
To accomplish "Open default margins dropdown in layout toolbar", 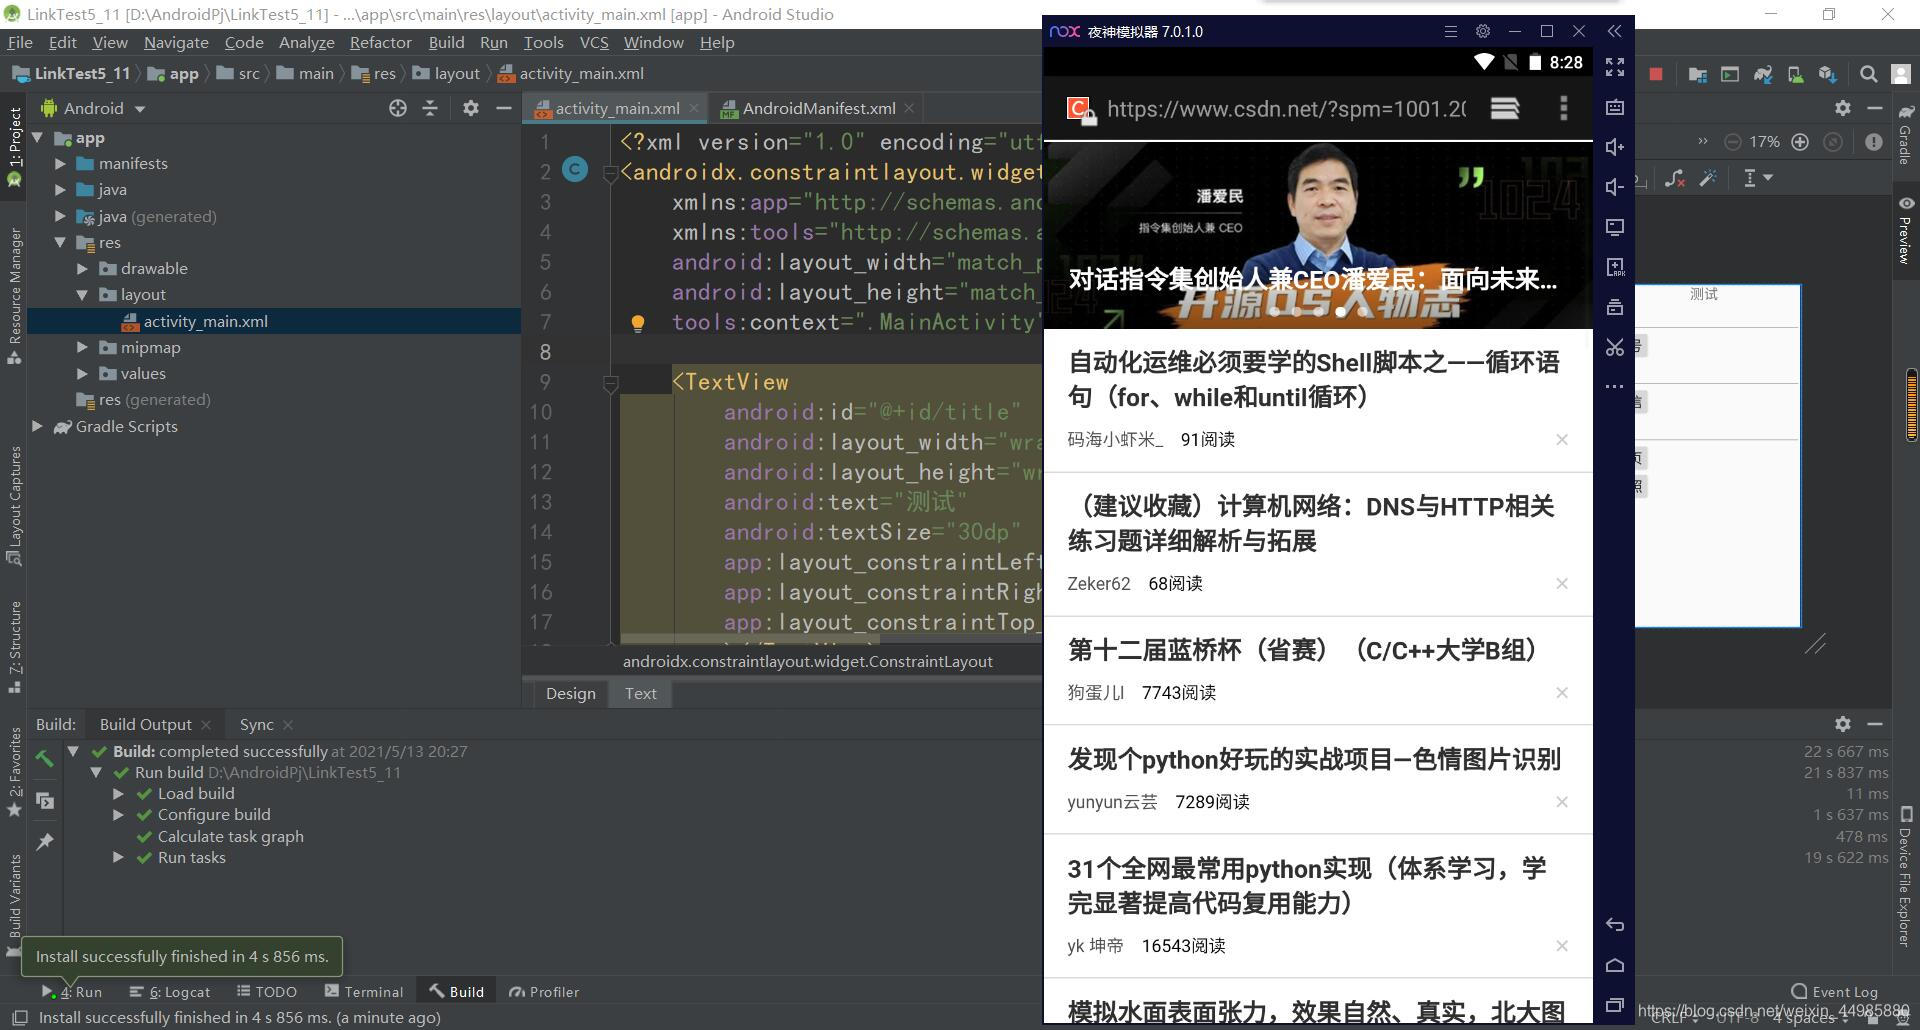I will pyautogui.click(x=1757, y=178).
